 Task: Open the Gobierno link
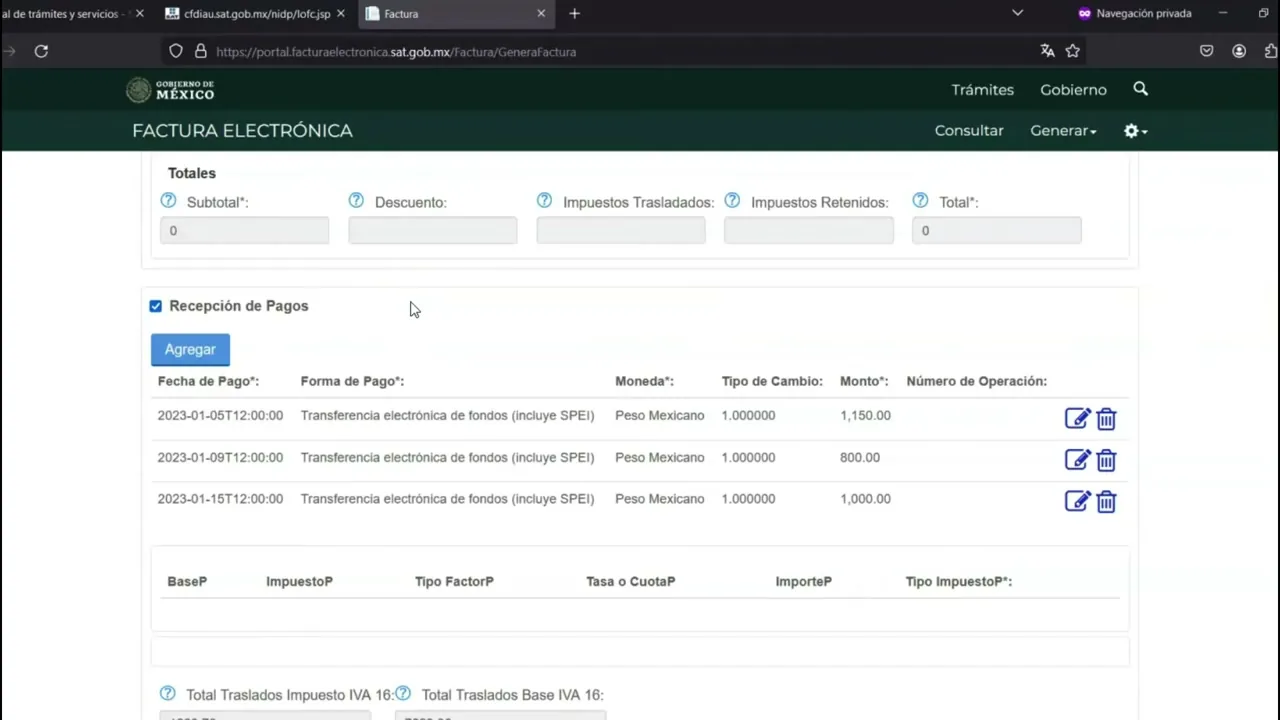[1073, 90]
